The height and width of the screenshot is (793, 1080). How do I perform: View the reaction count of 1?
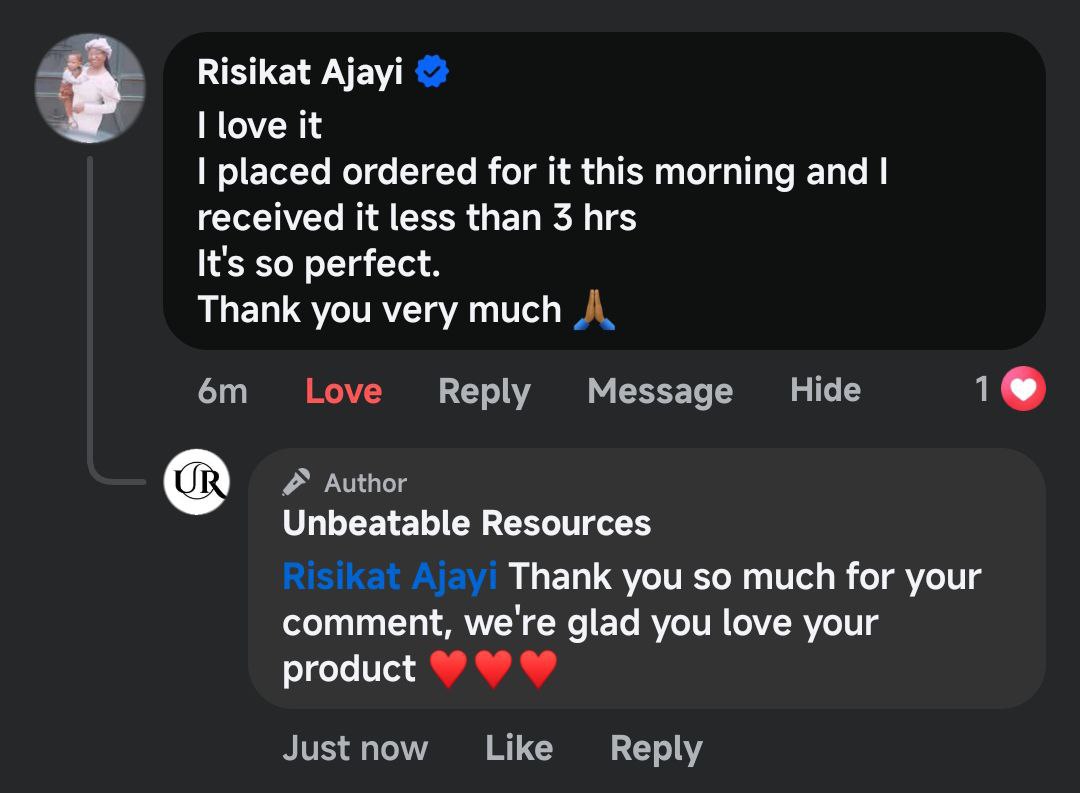coord(983,389)
